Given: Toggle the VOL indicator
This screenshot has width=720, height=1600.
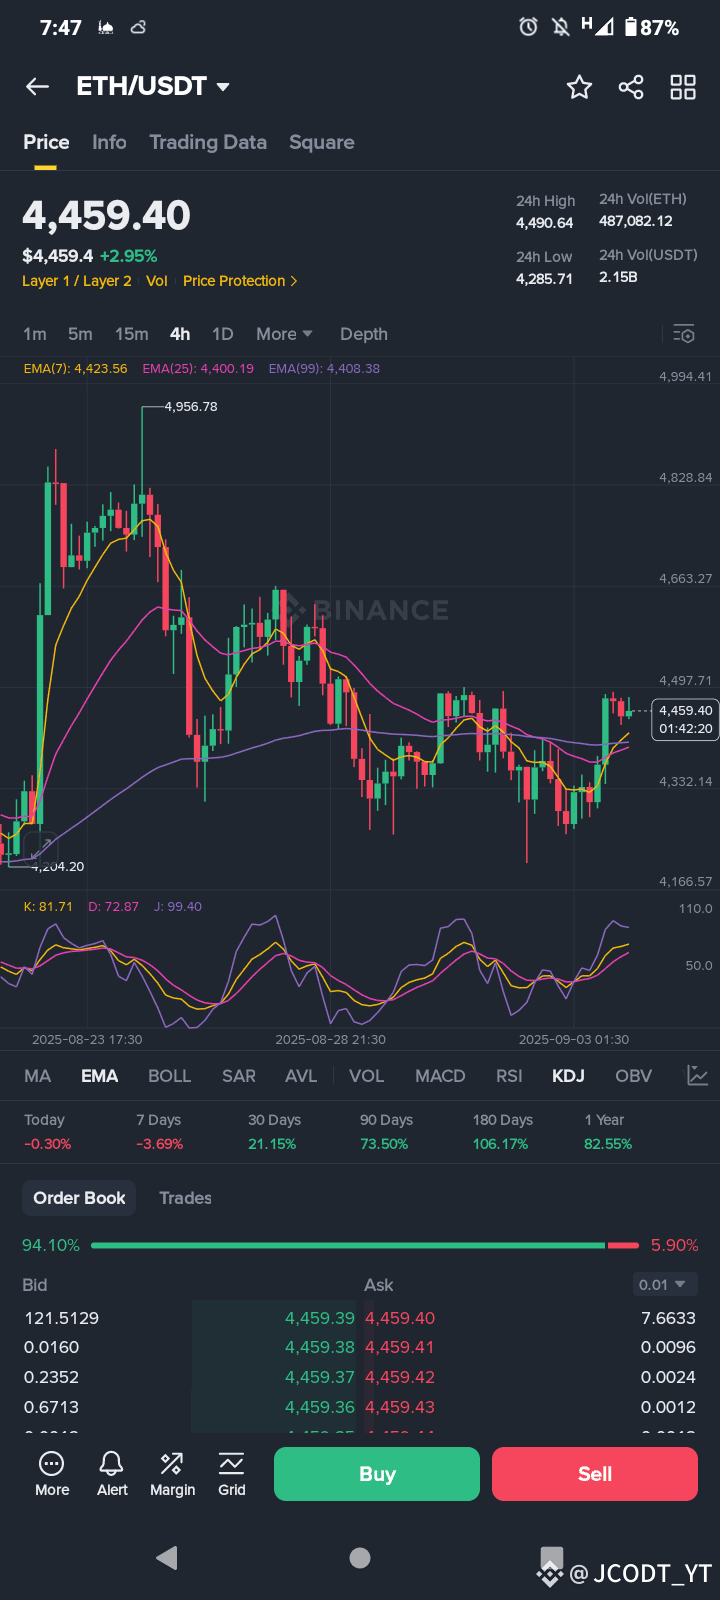Looking at the screenshot, I should click(x=366, y=1076).
